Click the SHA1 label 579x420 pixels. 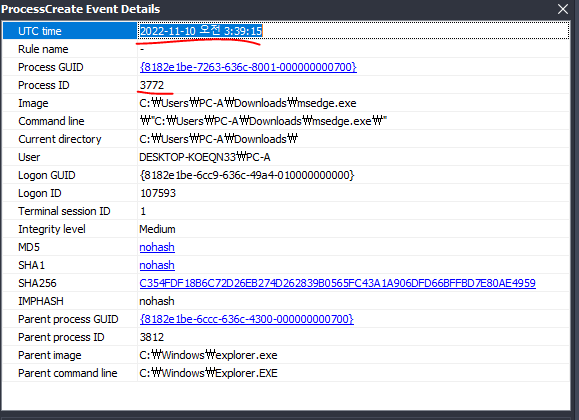[31, 265]
